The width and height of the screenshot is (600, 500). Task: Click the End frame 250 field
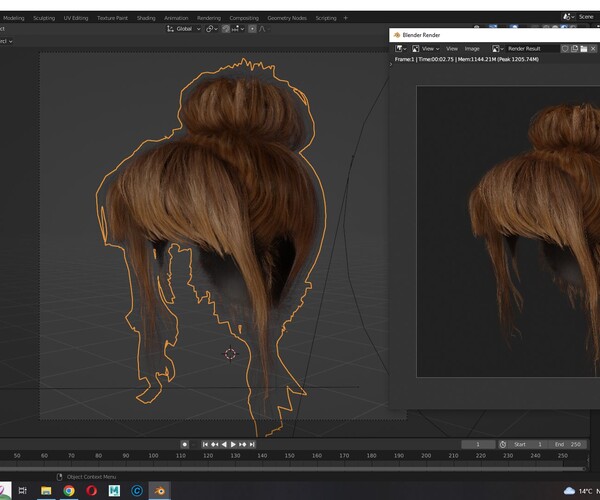tap(567, 444)
